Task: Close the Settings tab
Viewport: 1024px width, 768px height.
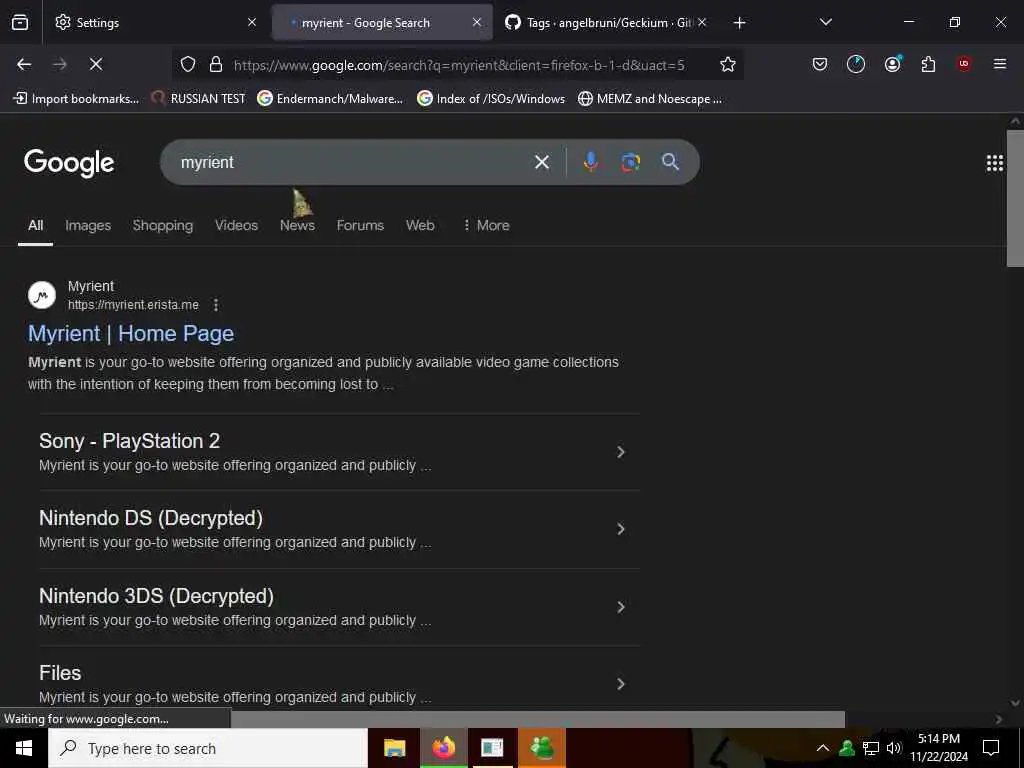Action: [252, 22]
